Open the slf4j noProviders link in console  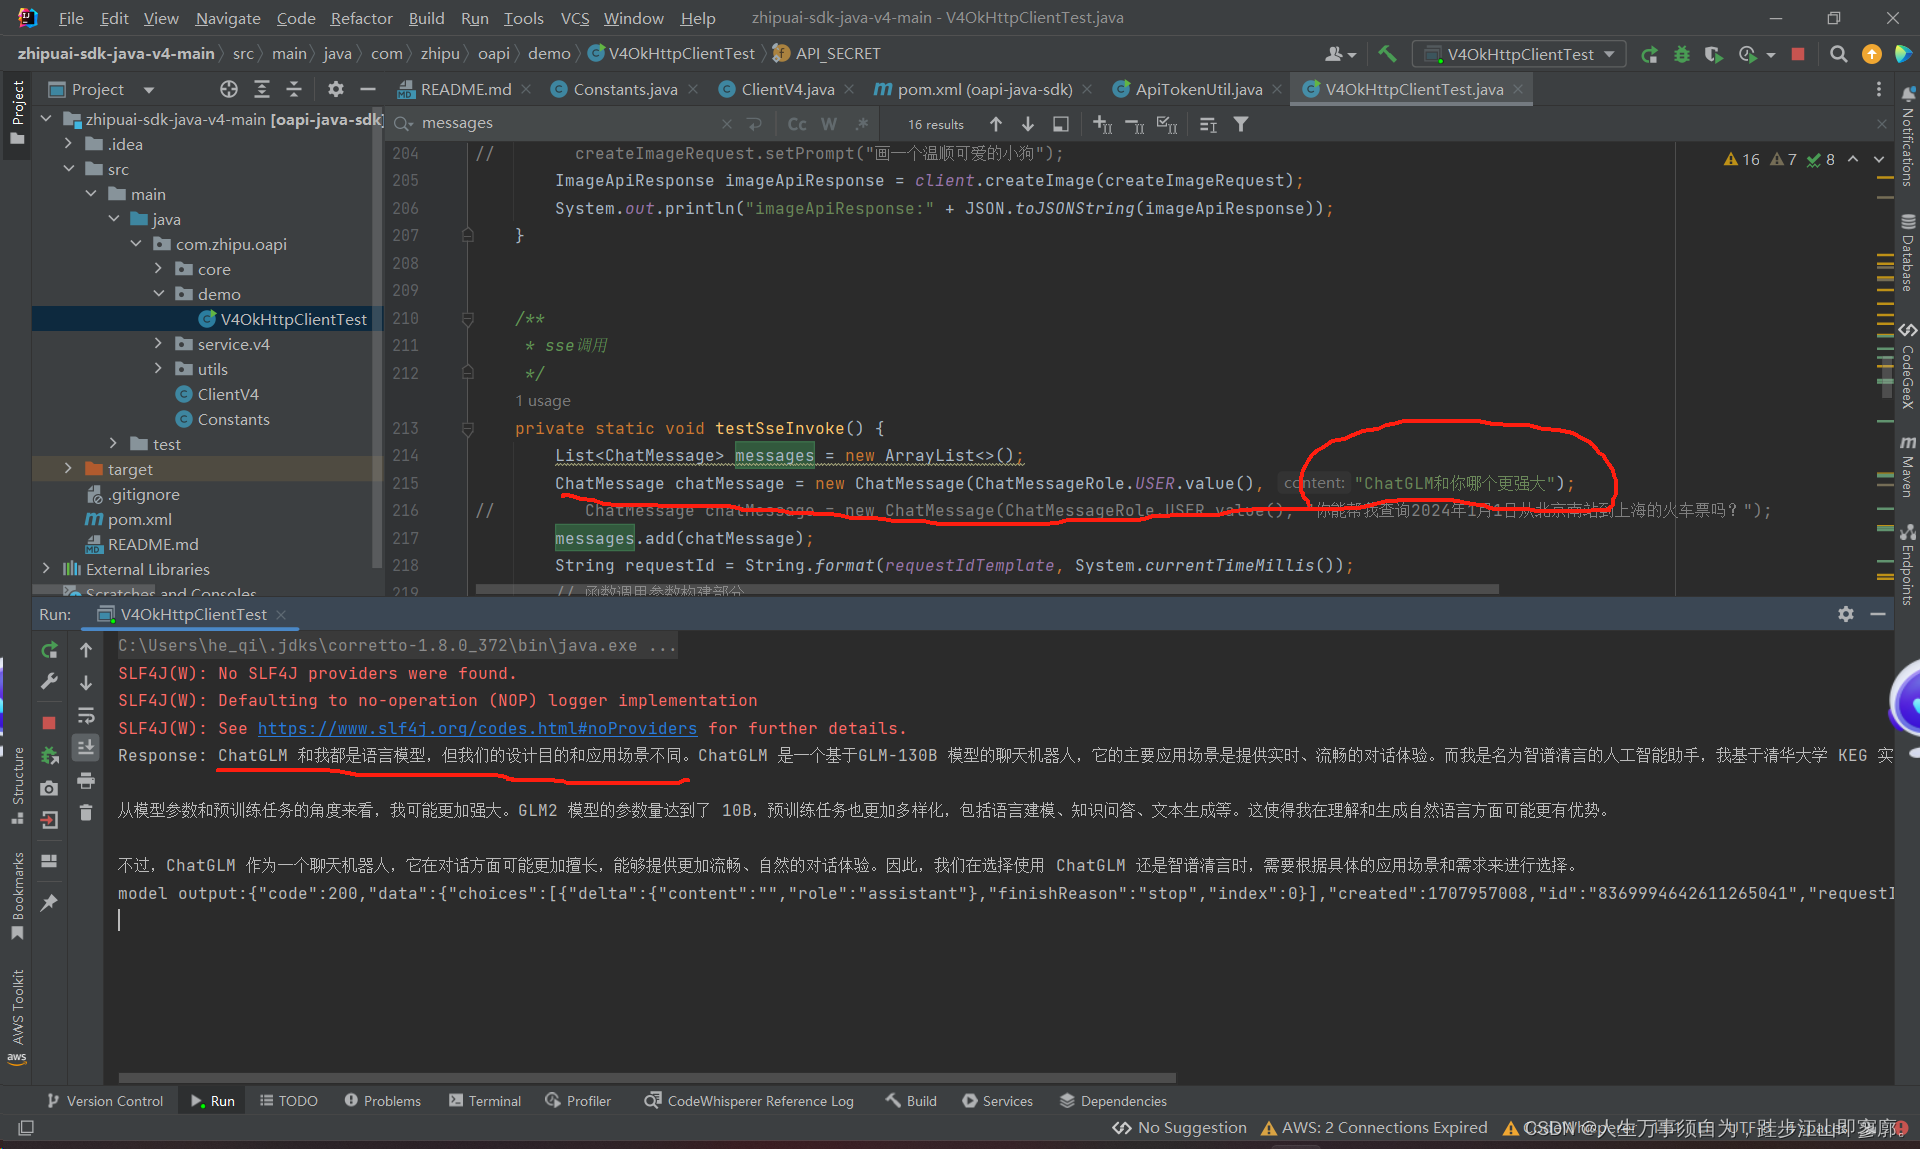477,728
